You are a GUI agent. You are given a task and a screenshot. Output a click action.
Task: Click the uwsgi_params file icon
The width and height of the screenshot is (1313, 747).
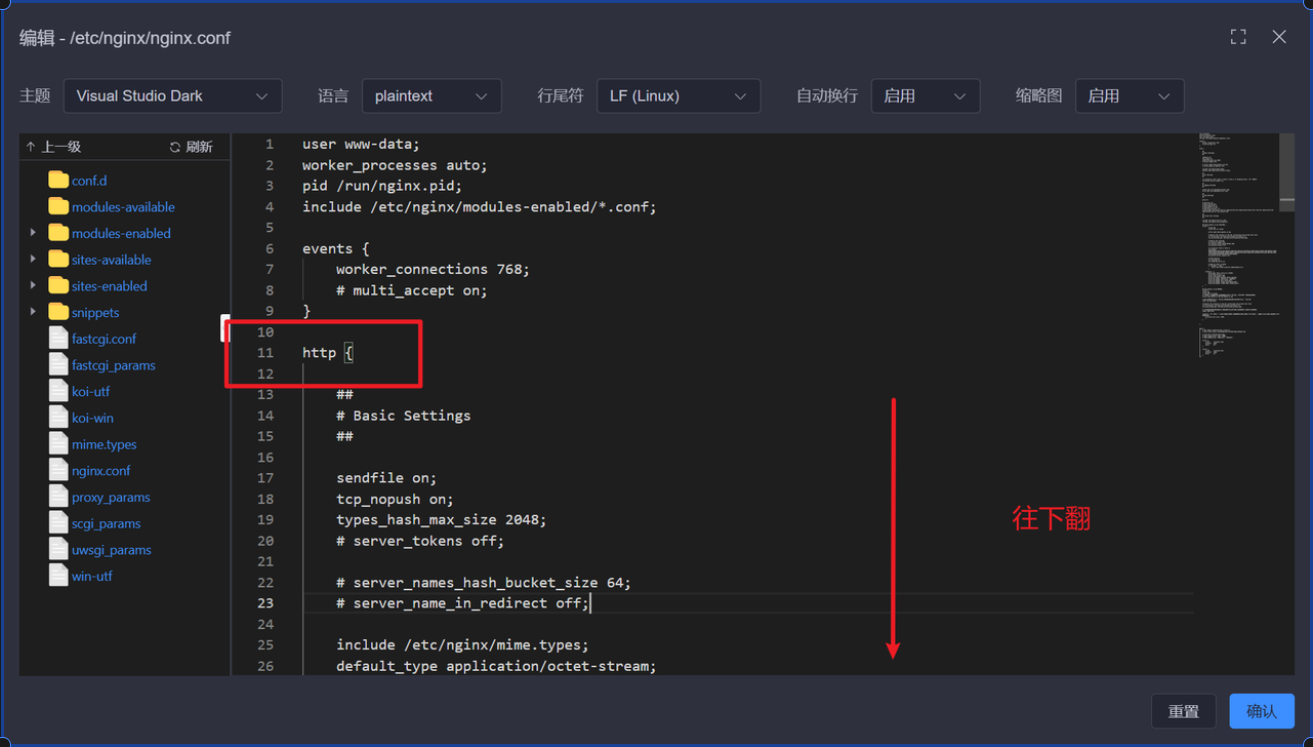58,549
